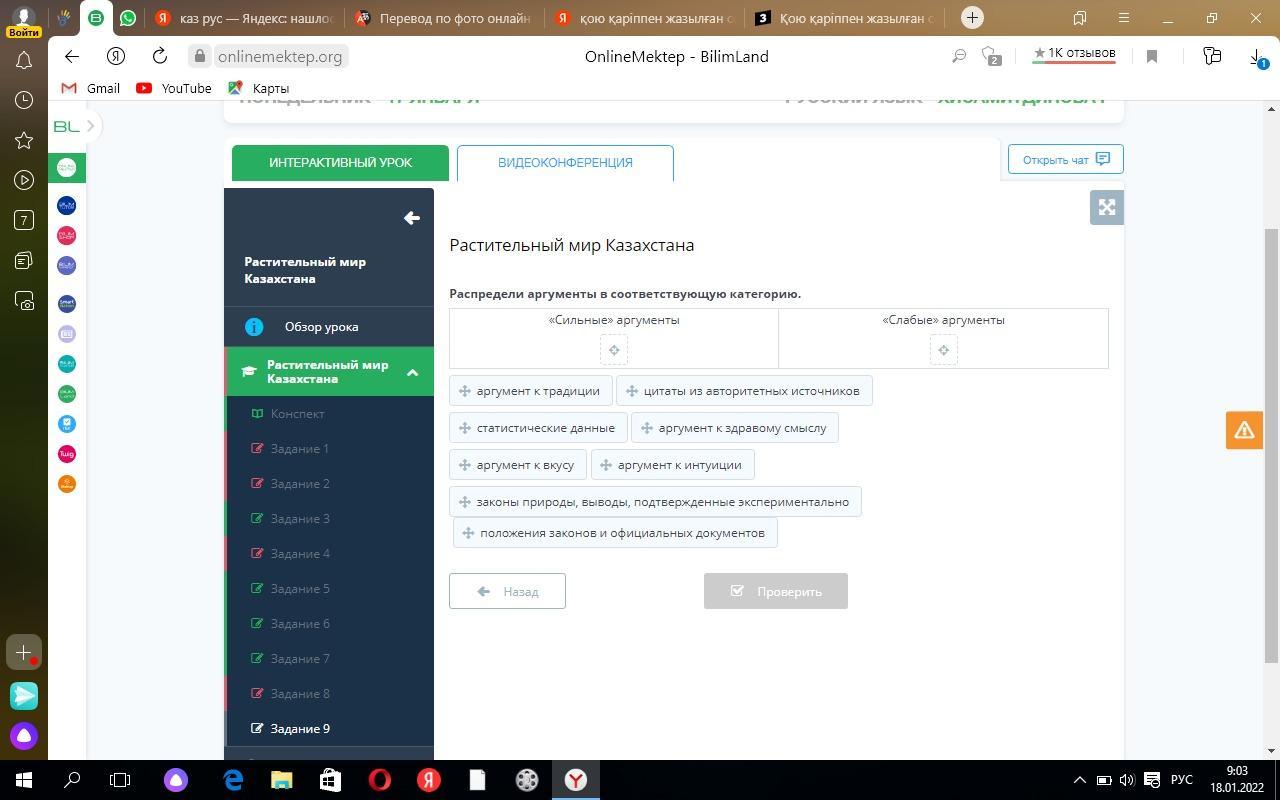Bookmark this page icon

(x=1151, y=56)
